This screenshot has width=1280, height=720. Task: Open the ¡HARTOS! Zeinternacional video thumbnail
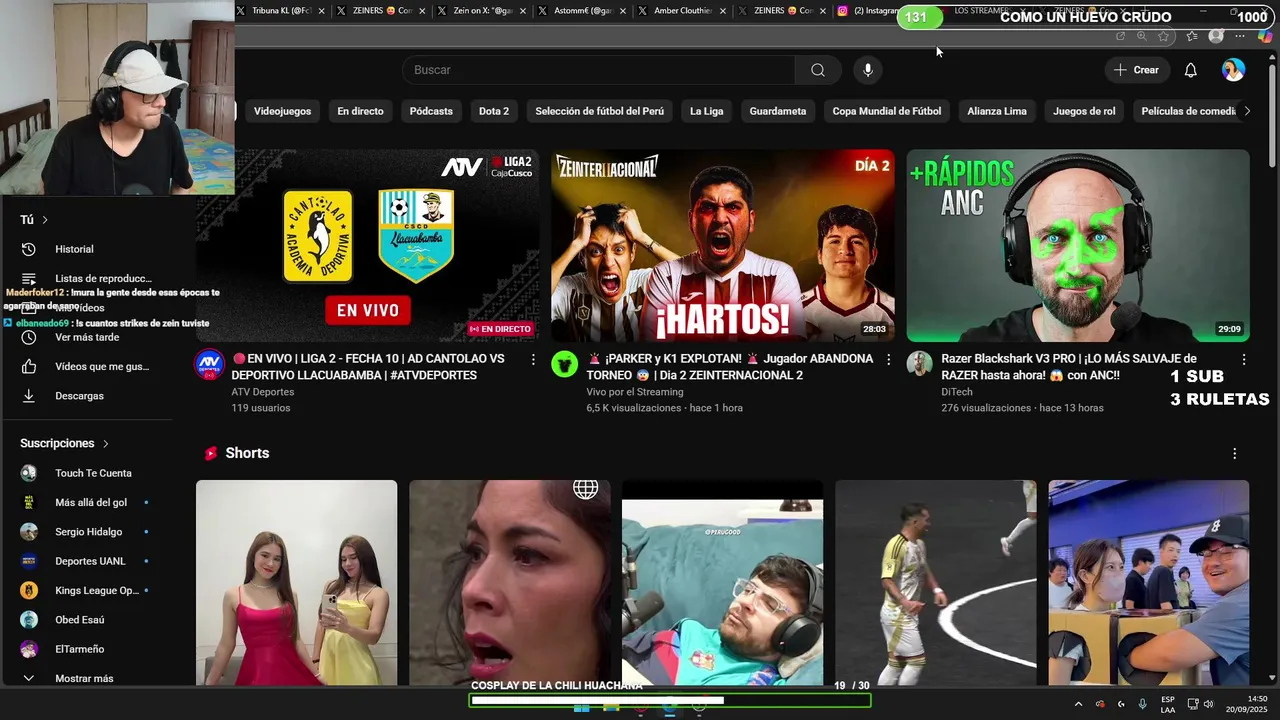723,246
